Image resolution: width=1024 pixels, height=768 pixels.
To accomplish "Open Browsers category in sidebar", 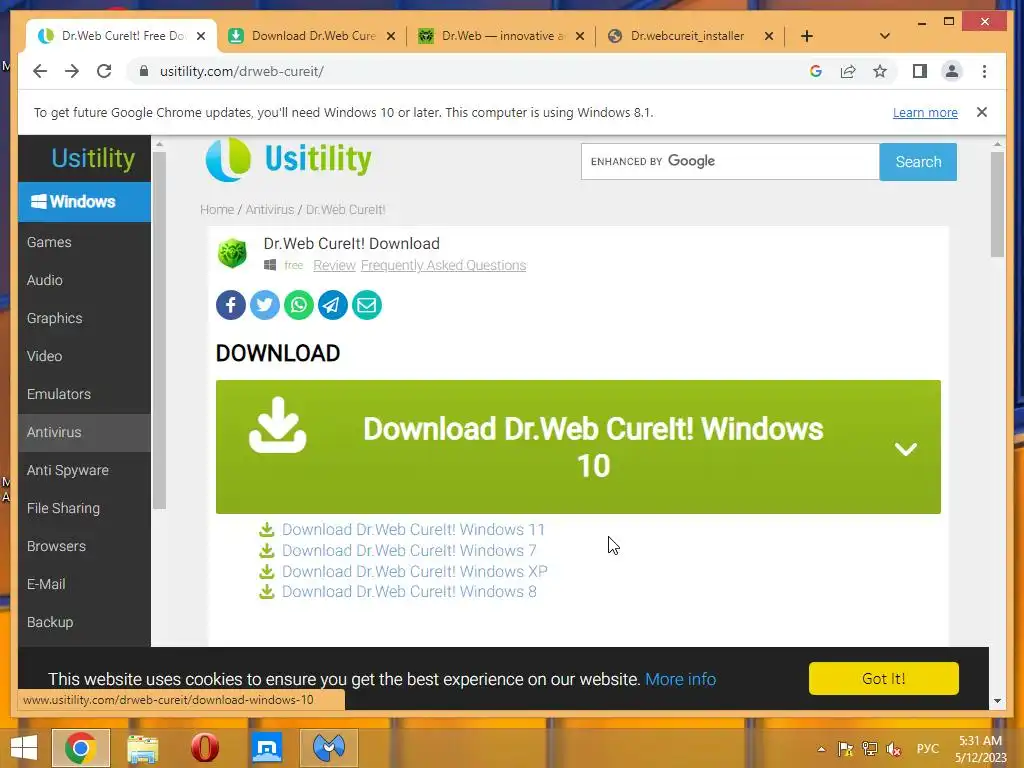I will (84, 546).
